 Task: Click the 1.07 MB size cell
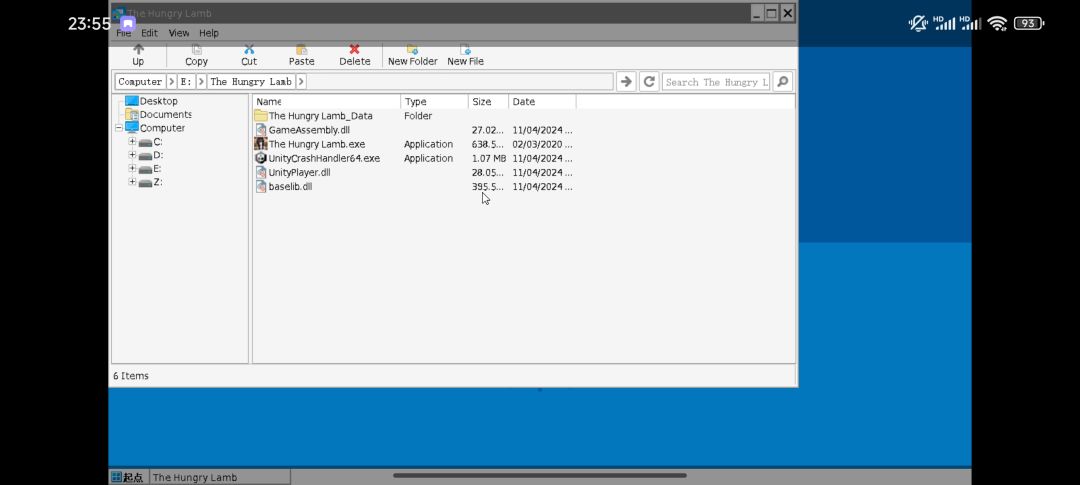click(x=489, y=158)
